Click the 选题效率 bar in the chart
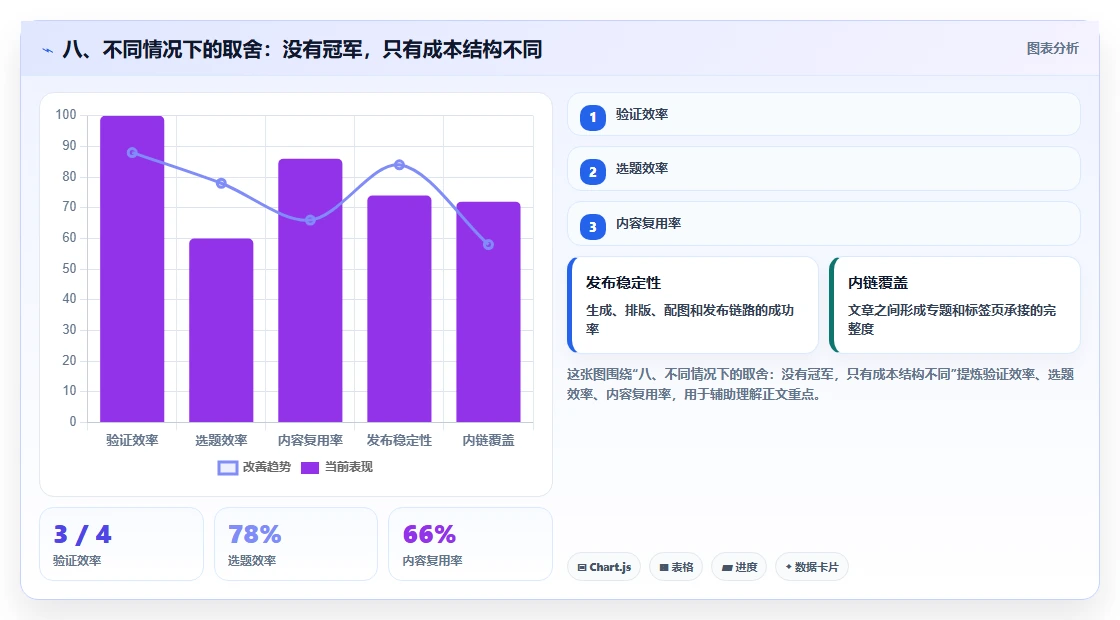This screenshot has height=620, width=1120. click(x=221, y=330)
